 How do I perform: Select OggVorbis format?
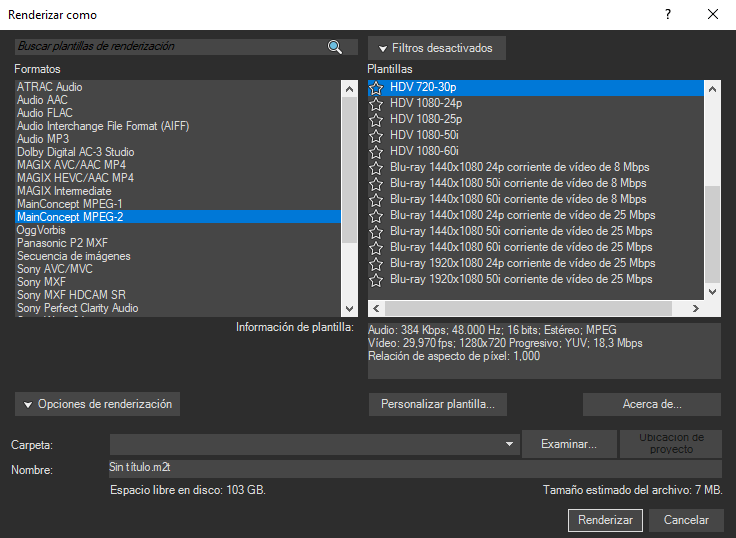[178, 230]
